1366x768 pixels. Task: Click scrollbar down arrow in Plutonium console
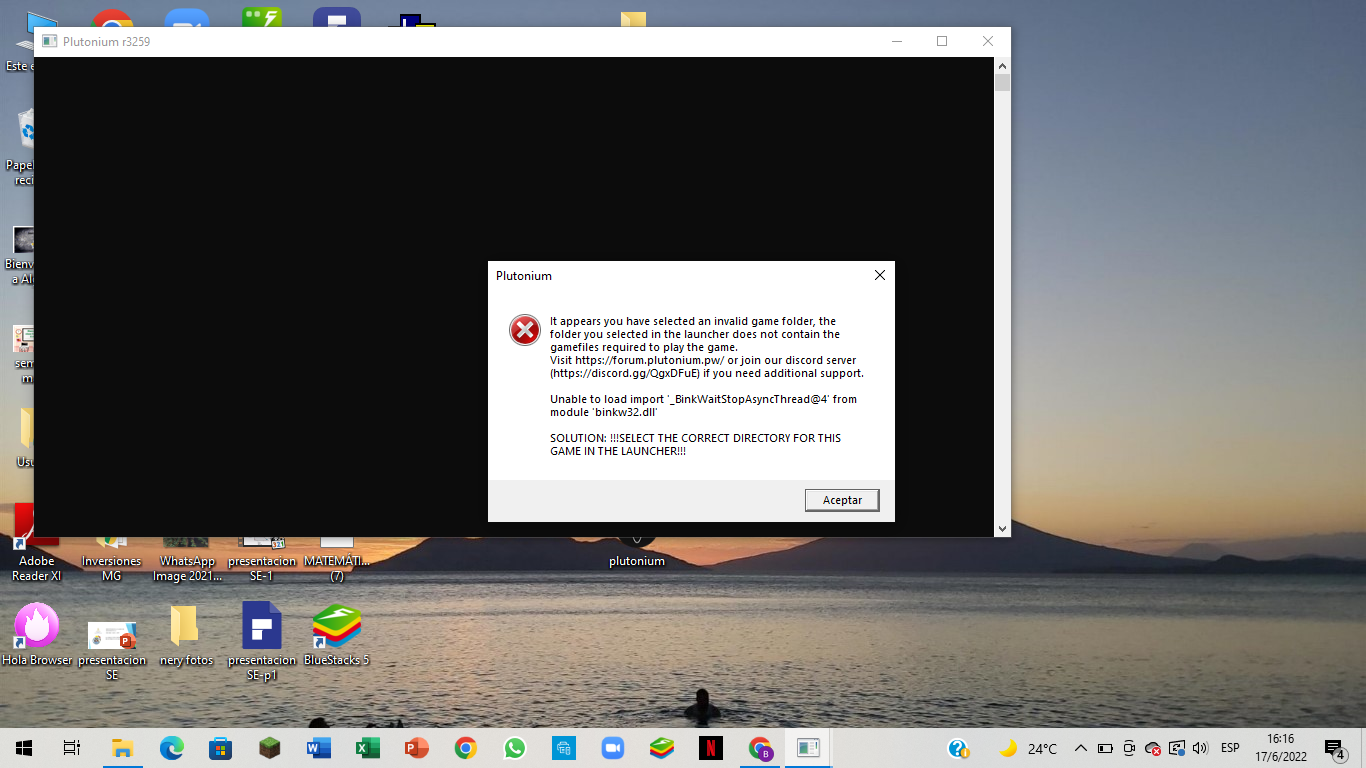click(1002, 528)
